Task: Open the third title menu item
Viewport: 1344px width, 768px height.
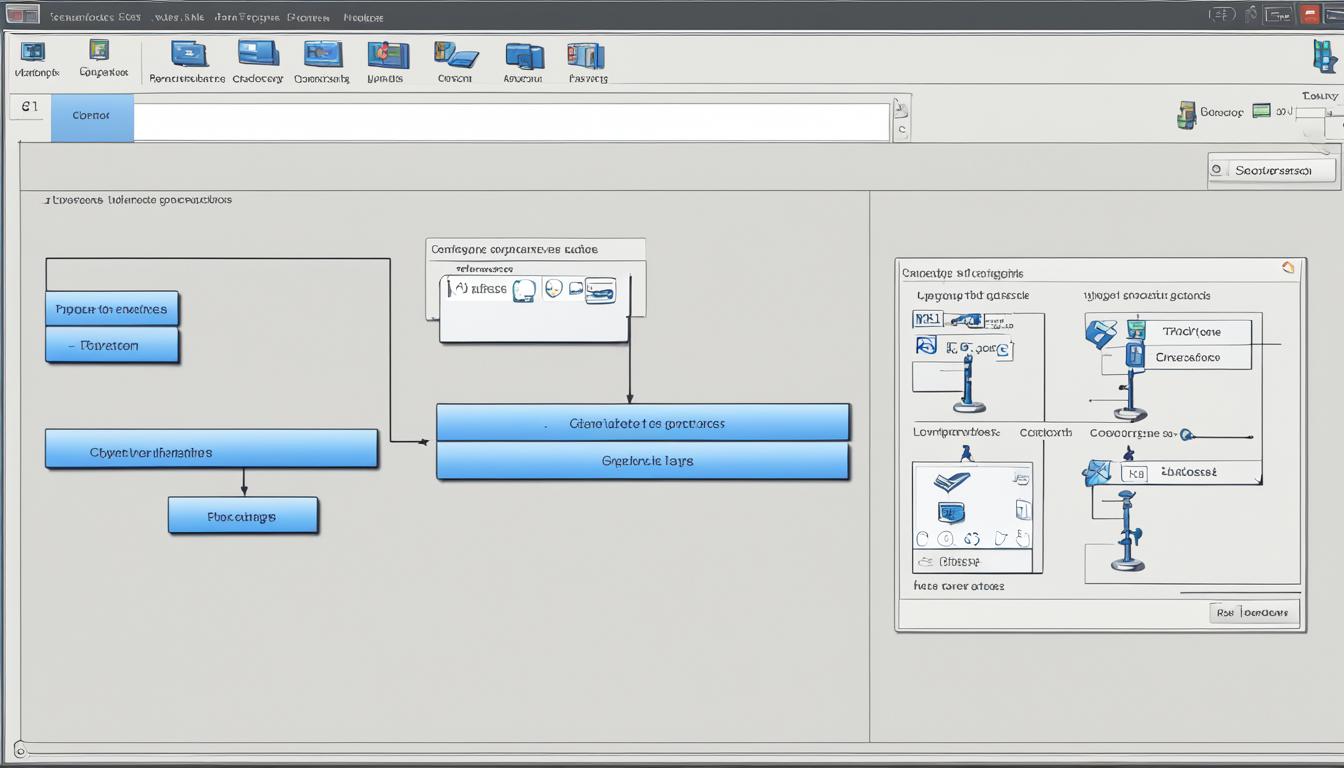Action: coord(246,17)
